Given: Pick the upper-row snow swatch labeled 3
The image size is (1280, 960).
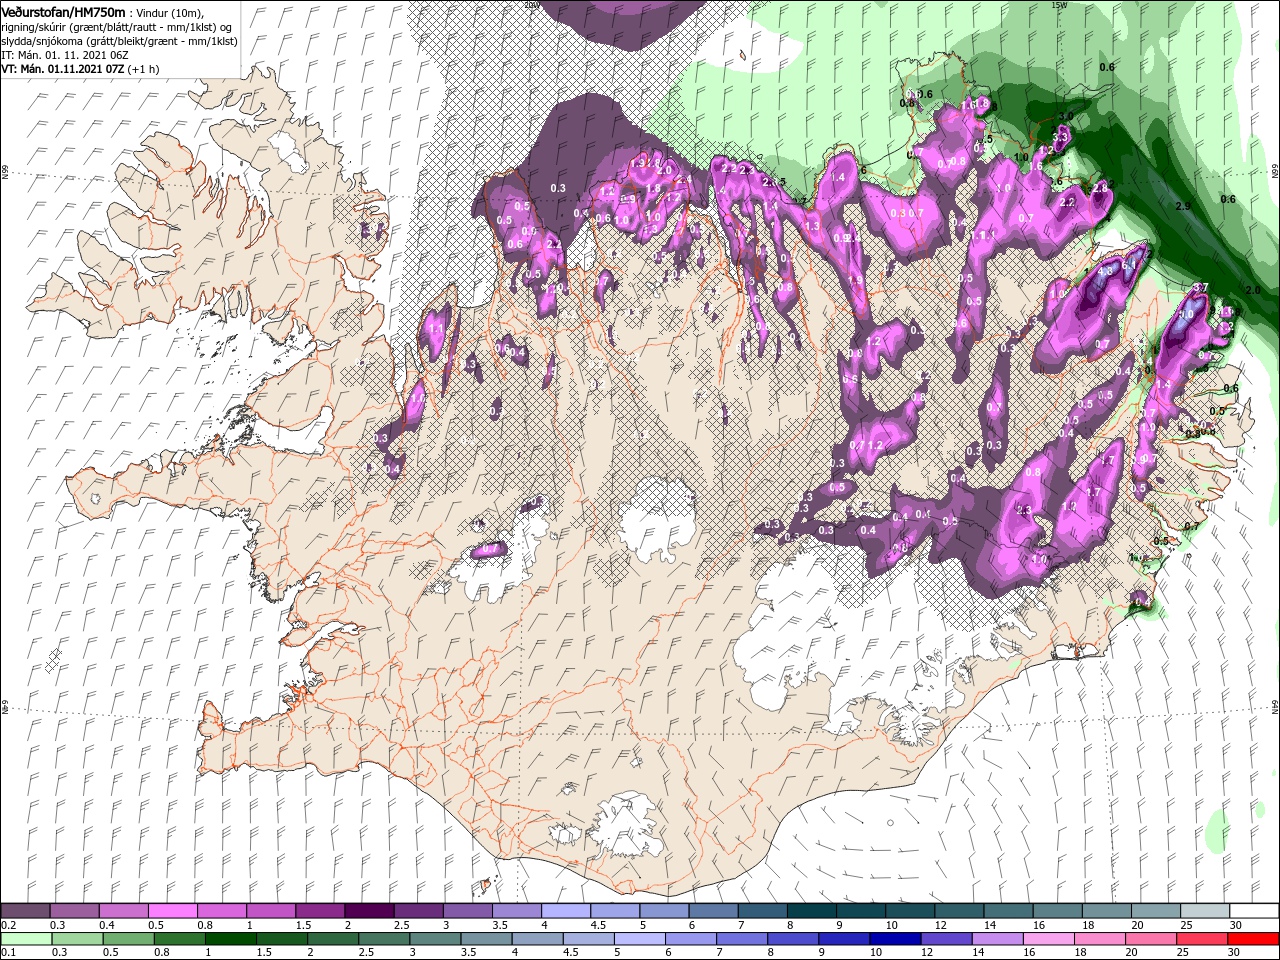Looking at the screenshot, I should tap(467, 911).
